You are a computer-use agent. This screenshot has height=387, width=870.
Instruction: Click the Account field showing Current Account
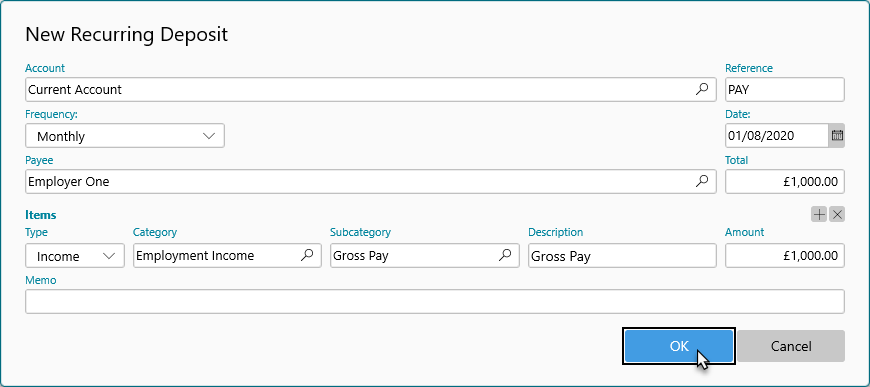coord(371,89)
